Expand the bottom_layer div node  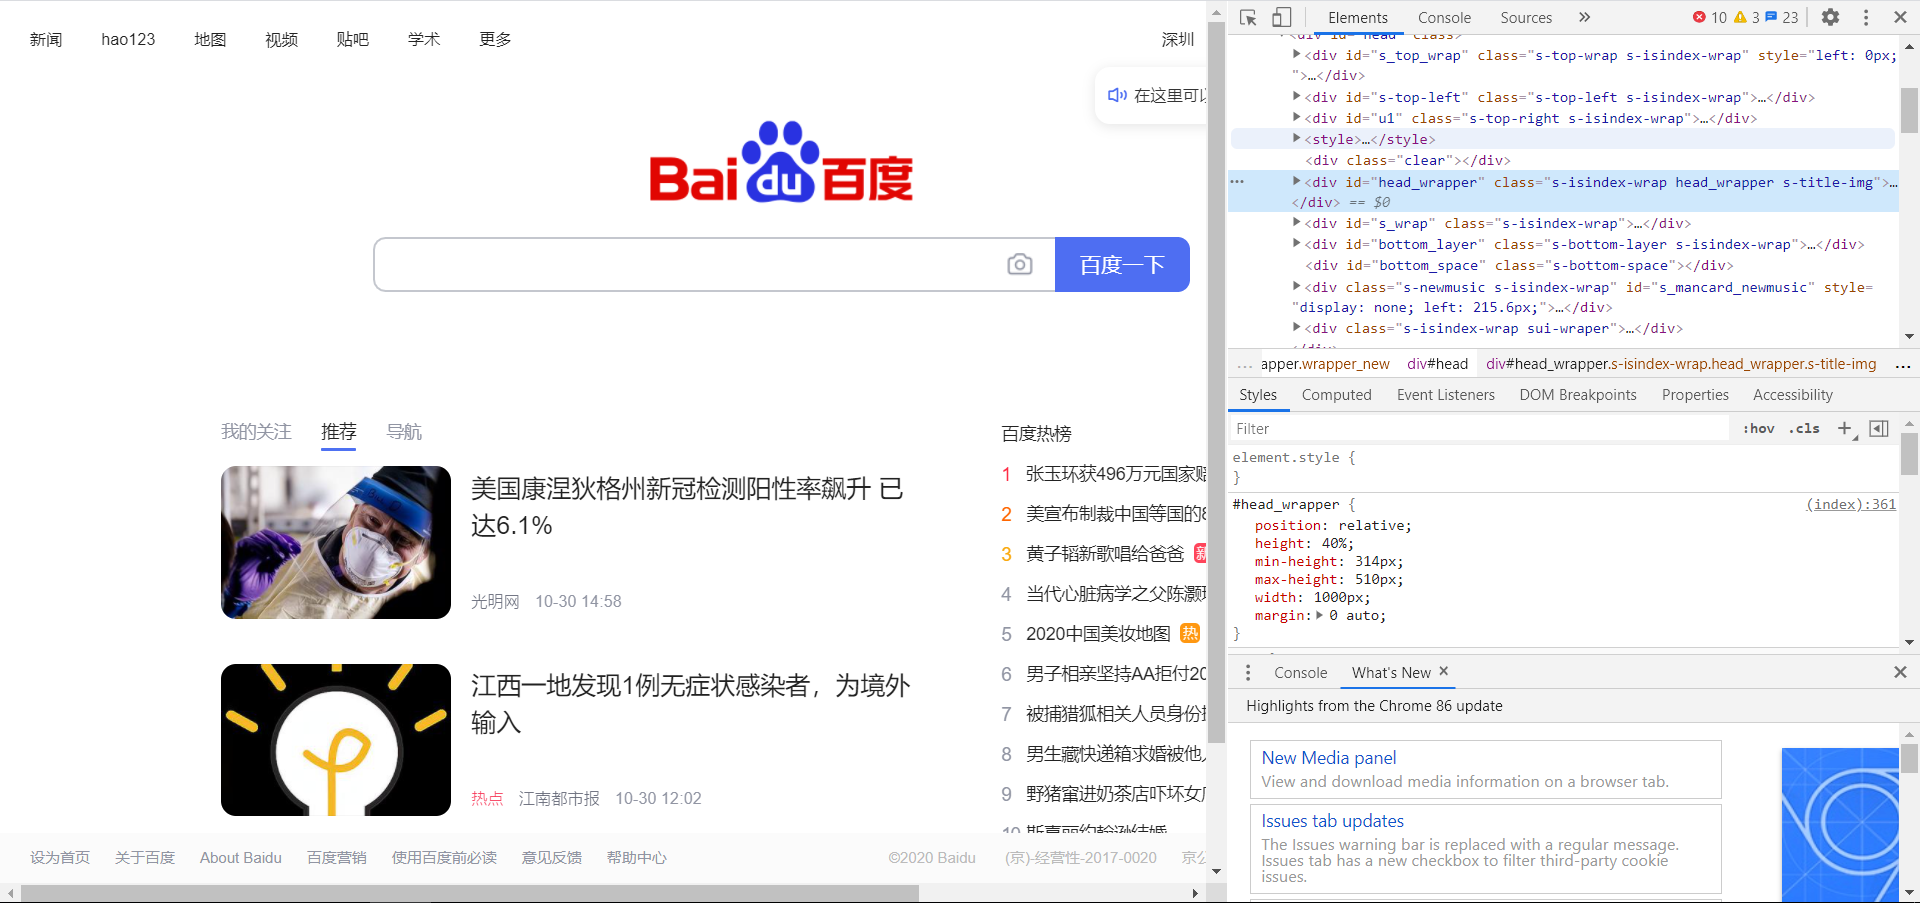click(x=1297, y=244)
